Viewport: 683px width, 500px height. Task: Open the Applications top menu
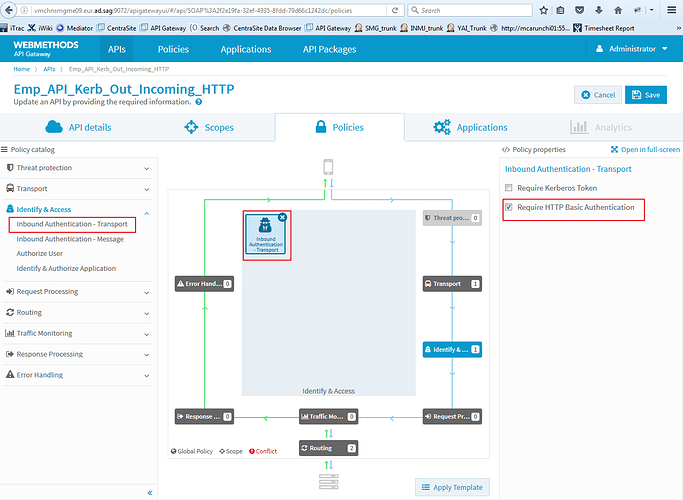click(x=246, y=49)
